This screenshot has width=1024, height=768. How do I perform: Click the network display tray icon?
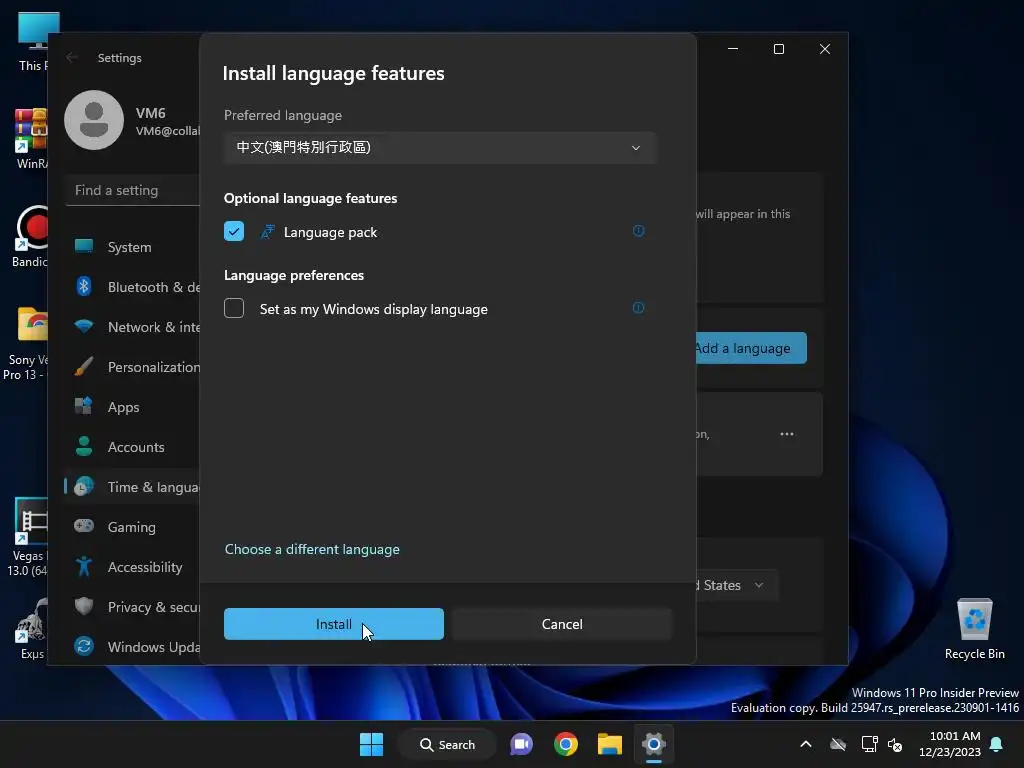(x=869, y=744)
